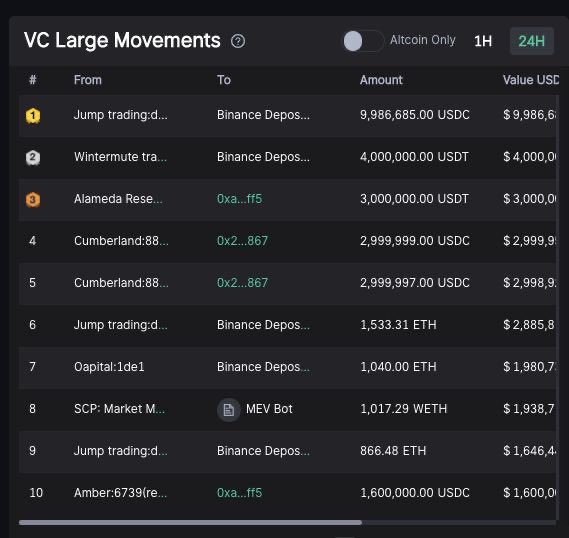Click the silver rank 2 medal icon
The image size is (569, 538).
pos(33,157)
